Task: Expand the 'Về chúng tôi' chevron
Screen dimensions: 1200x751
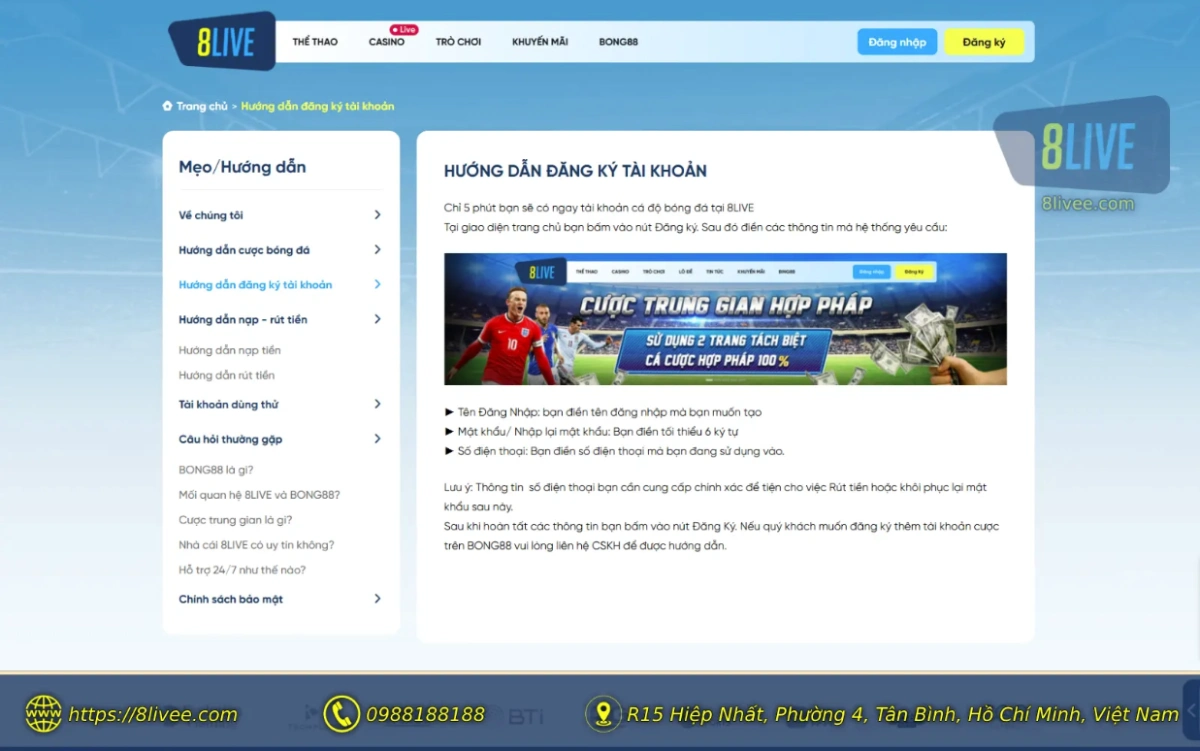Action: click(x=377, y=215)
